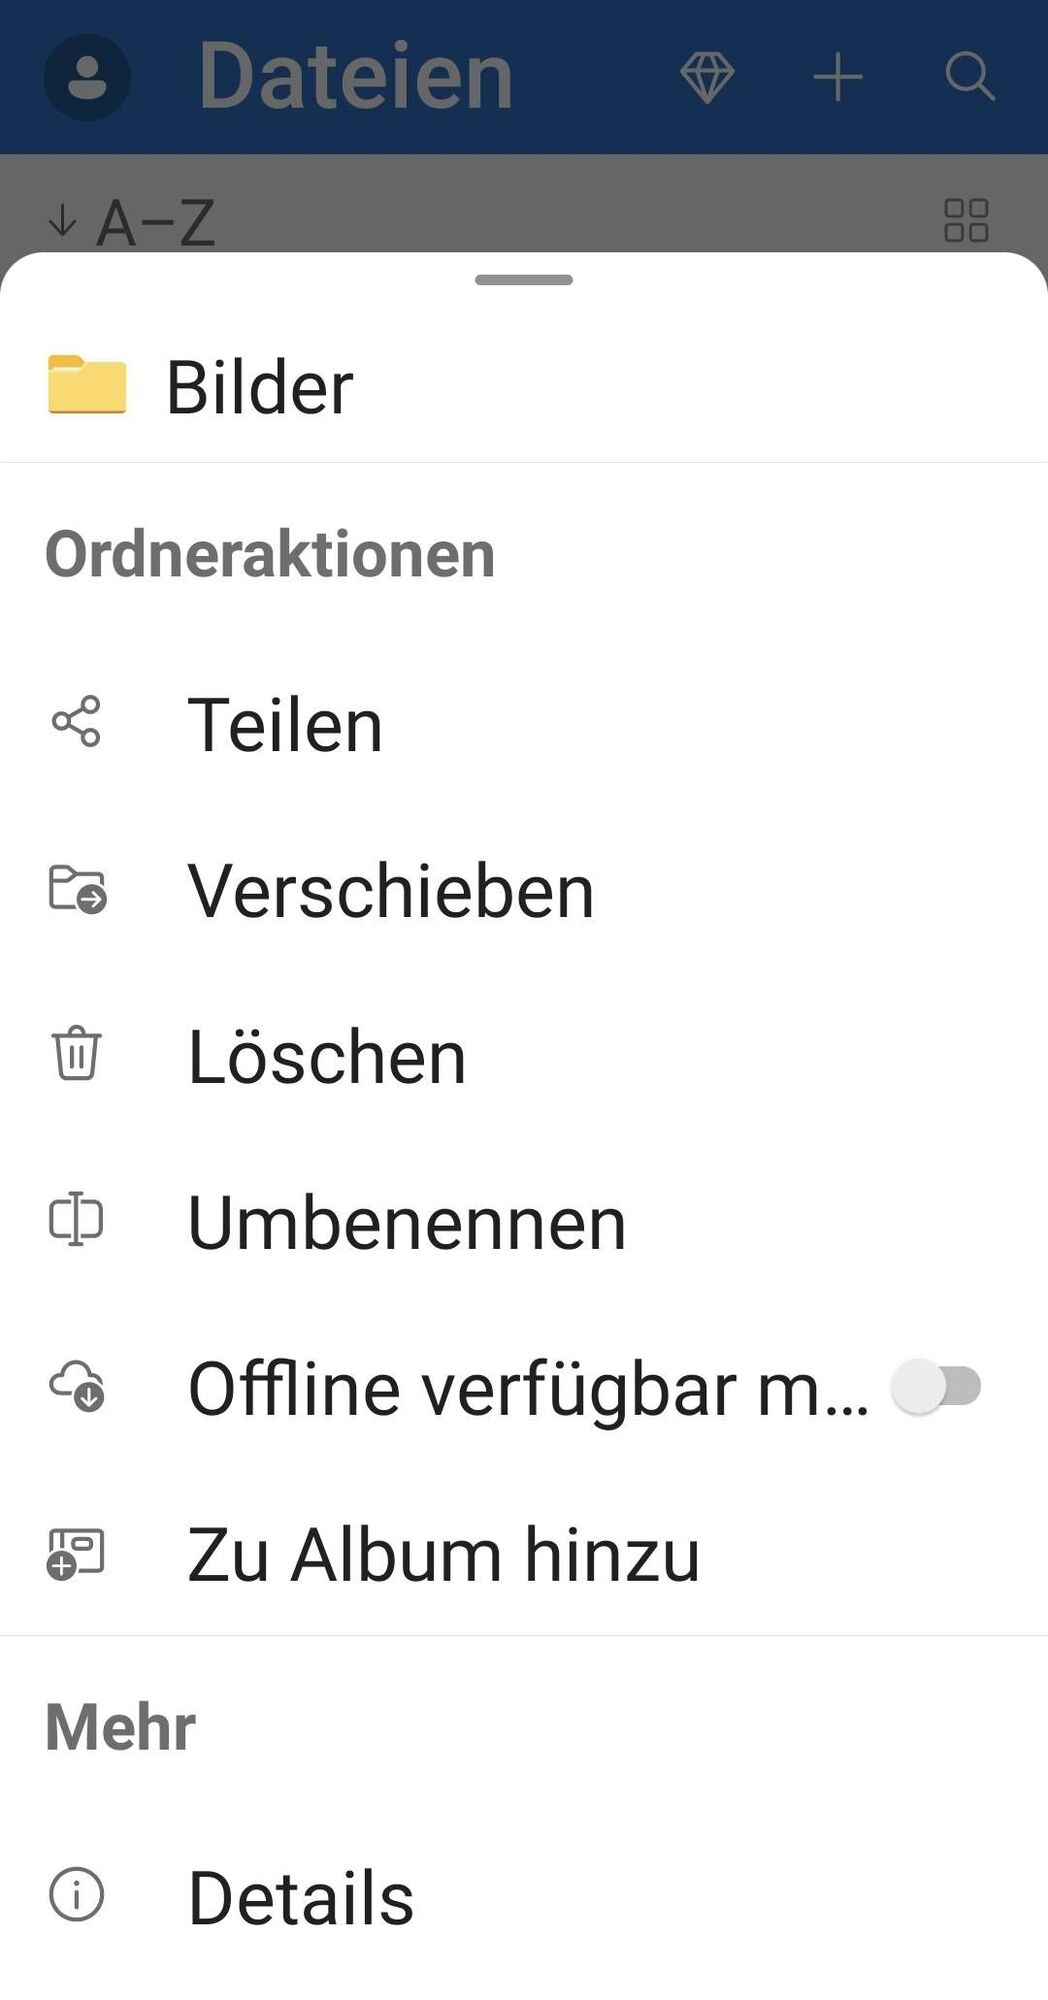The height and width of the screenshot is (2000, 1048).
Task: Tap the rename cursor icon
Action: [76, 1220]
